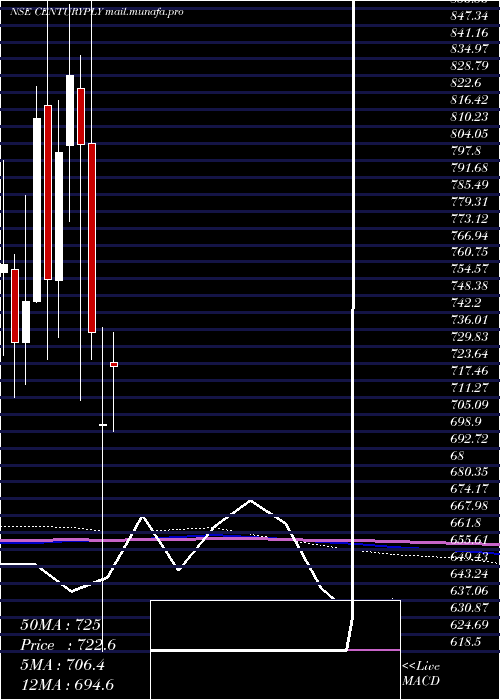Click the 692.72 price axis label
The height and width of the screenshot is (700, 500).
coord(469,438)
